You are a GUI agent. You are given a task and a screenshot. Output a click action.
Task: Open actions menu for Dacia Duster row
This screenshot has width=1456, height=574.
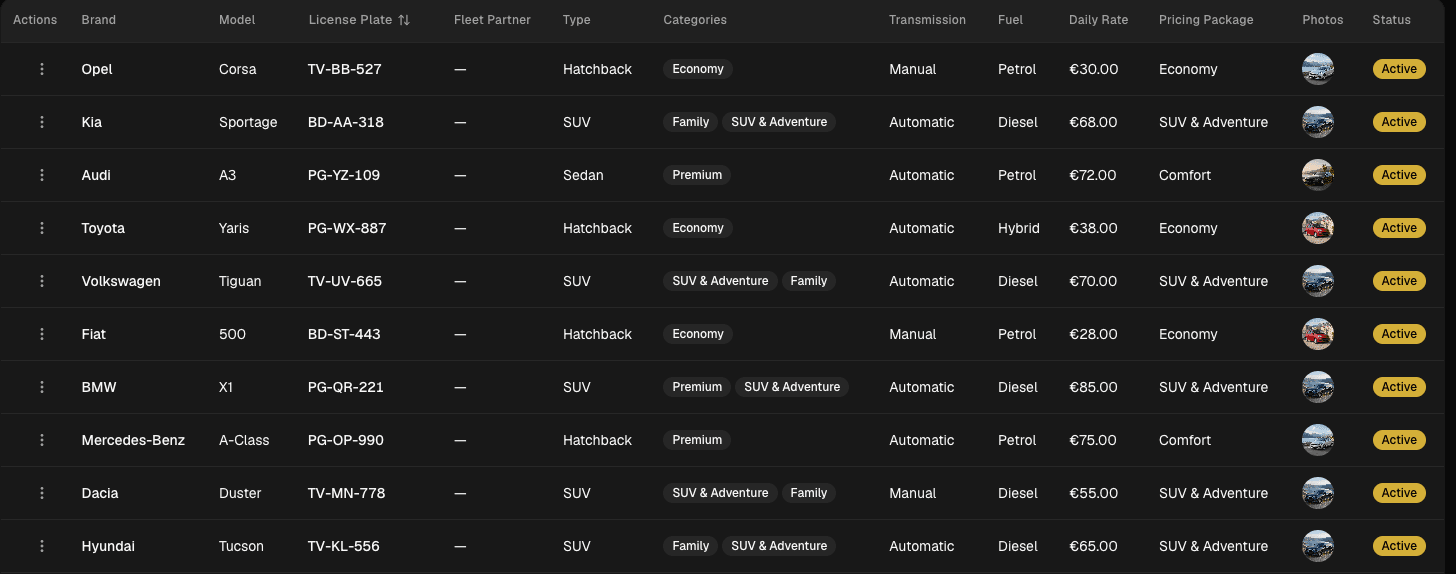coord(42,493)
